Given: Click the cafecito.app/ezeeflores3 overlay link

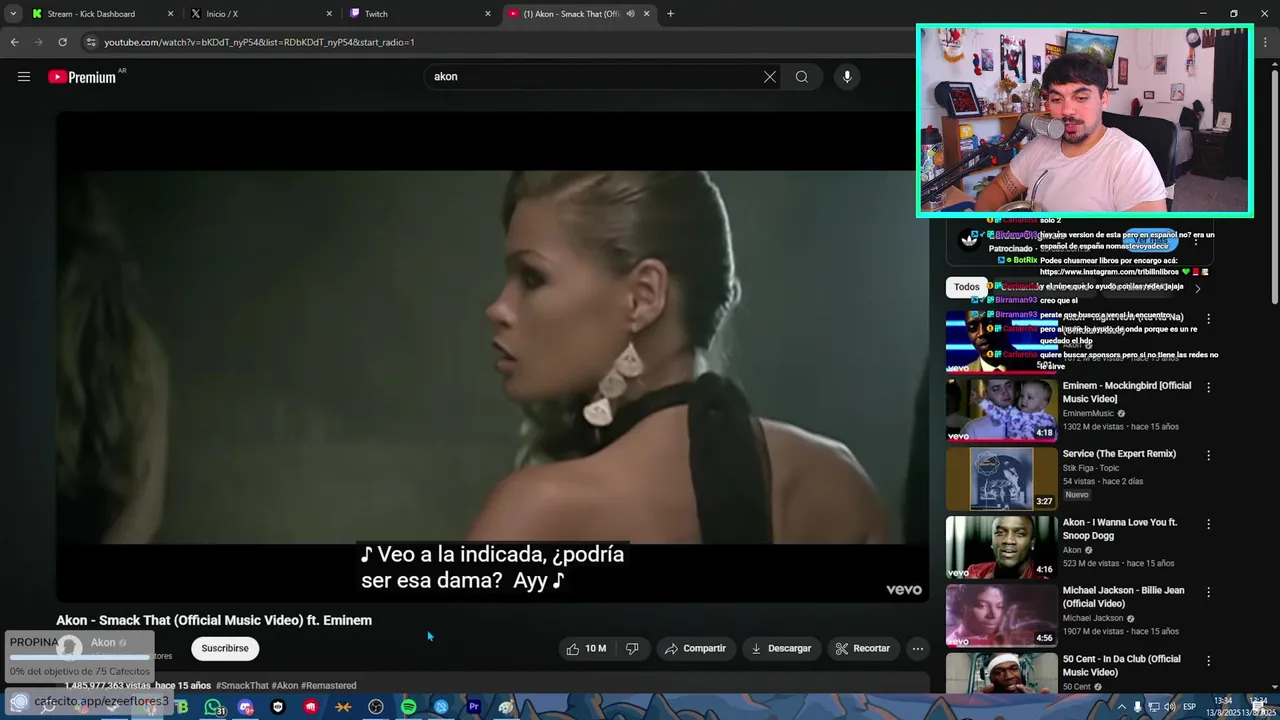Looking at the screenshot, I should tap(101, 701).
